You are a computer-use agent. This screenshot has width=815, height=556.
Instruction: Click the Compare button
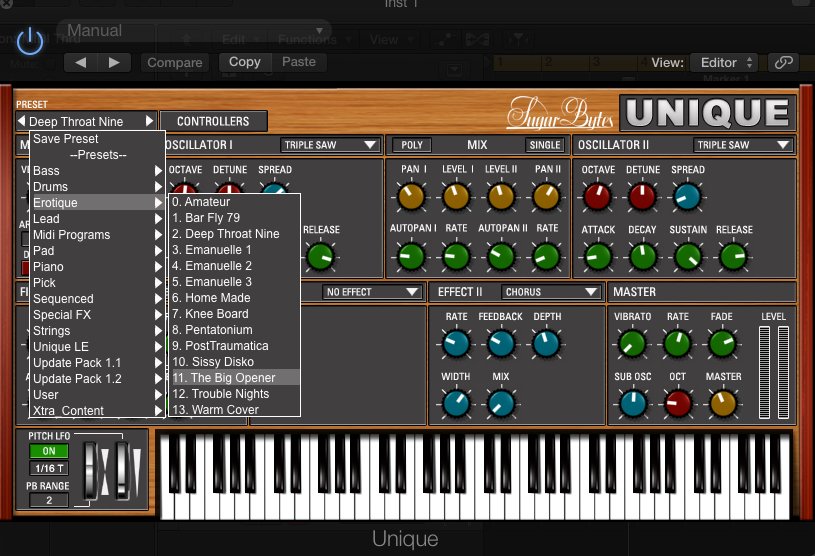(175, 62)
